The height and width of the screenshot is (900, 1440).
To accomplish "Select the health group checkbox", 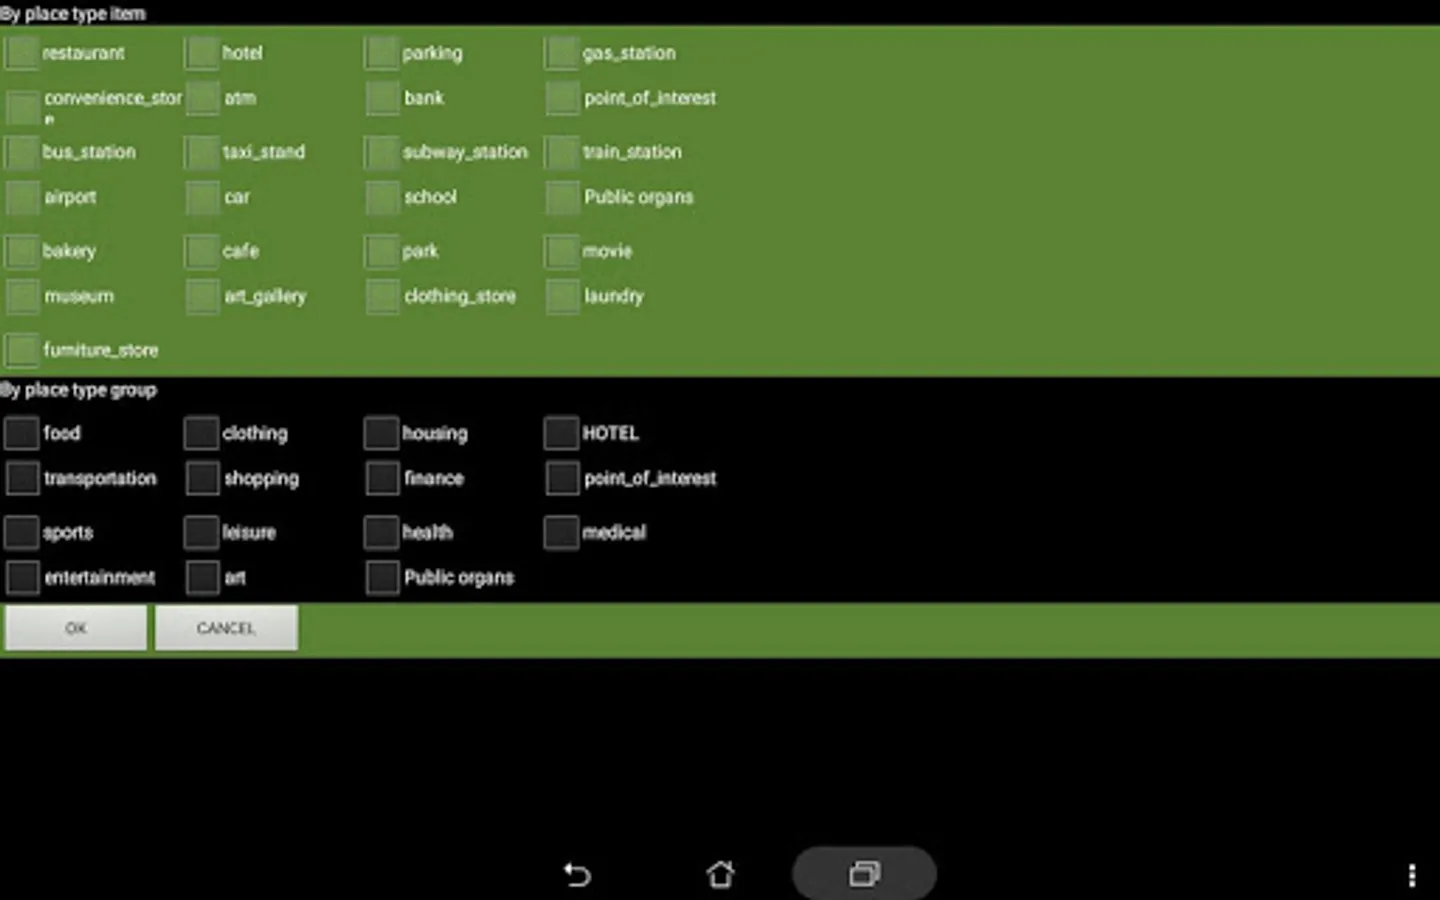I will pyautogui.click(x=382, y=532).
